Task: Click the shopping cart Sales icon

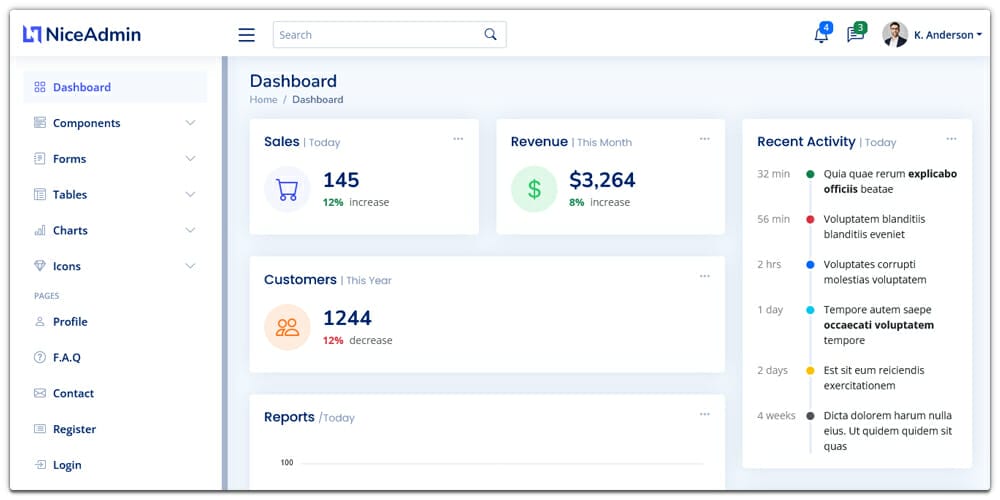Action: [287, 189]
